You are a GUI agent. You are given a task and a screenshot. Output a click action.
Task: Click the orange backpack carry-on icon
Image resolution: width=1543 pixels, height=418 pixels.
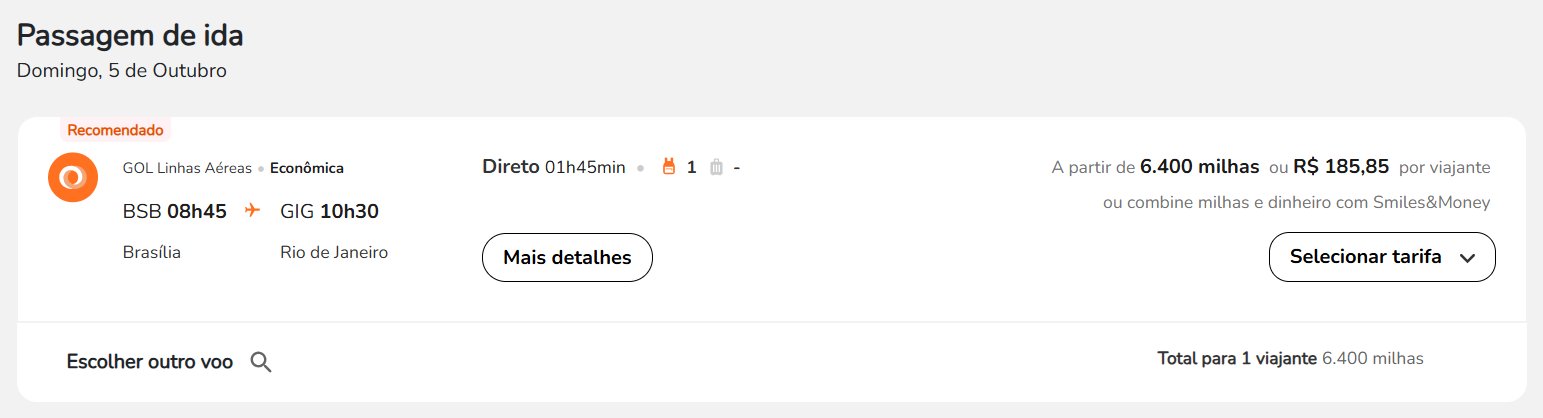[670, 167]
